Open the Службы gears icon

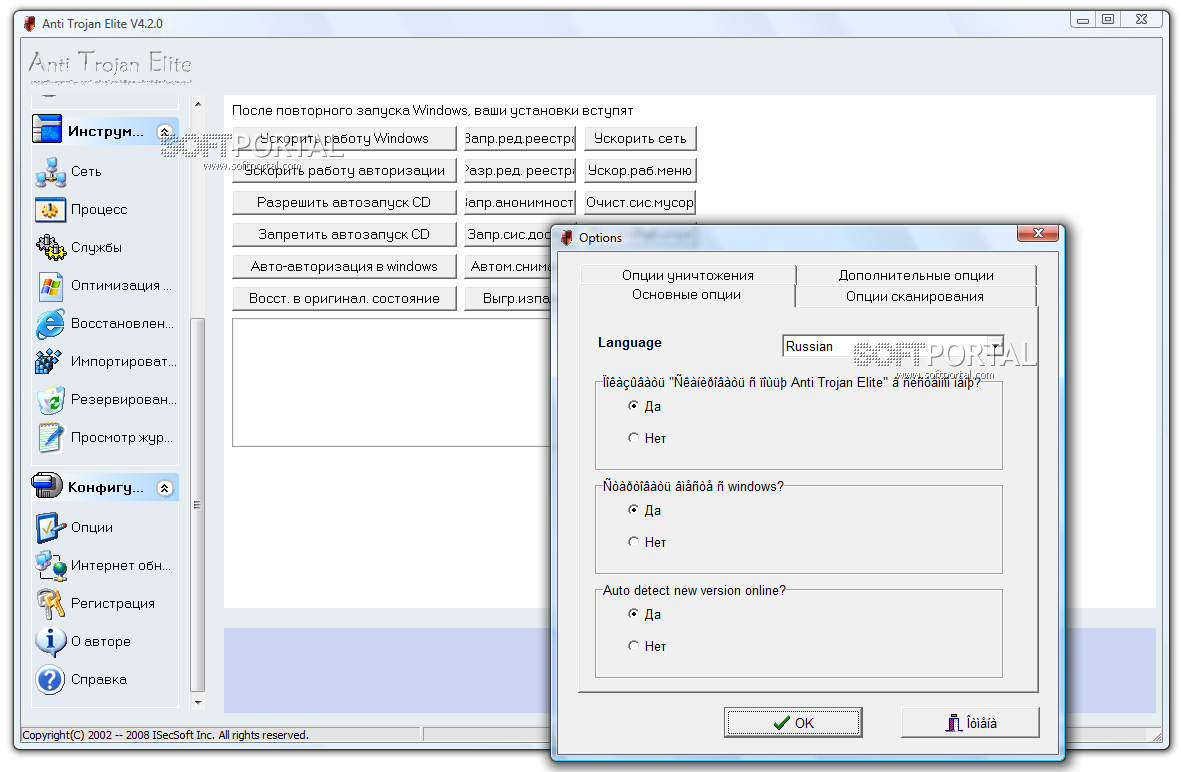[x=50, y=247]
